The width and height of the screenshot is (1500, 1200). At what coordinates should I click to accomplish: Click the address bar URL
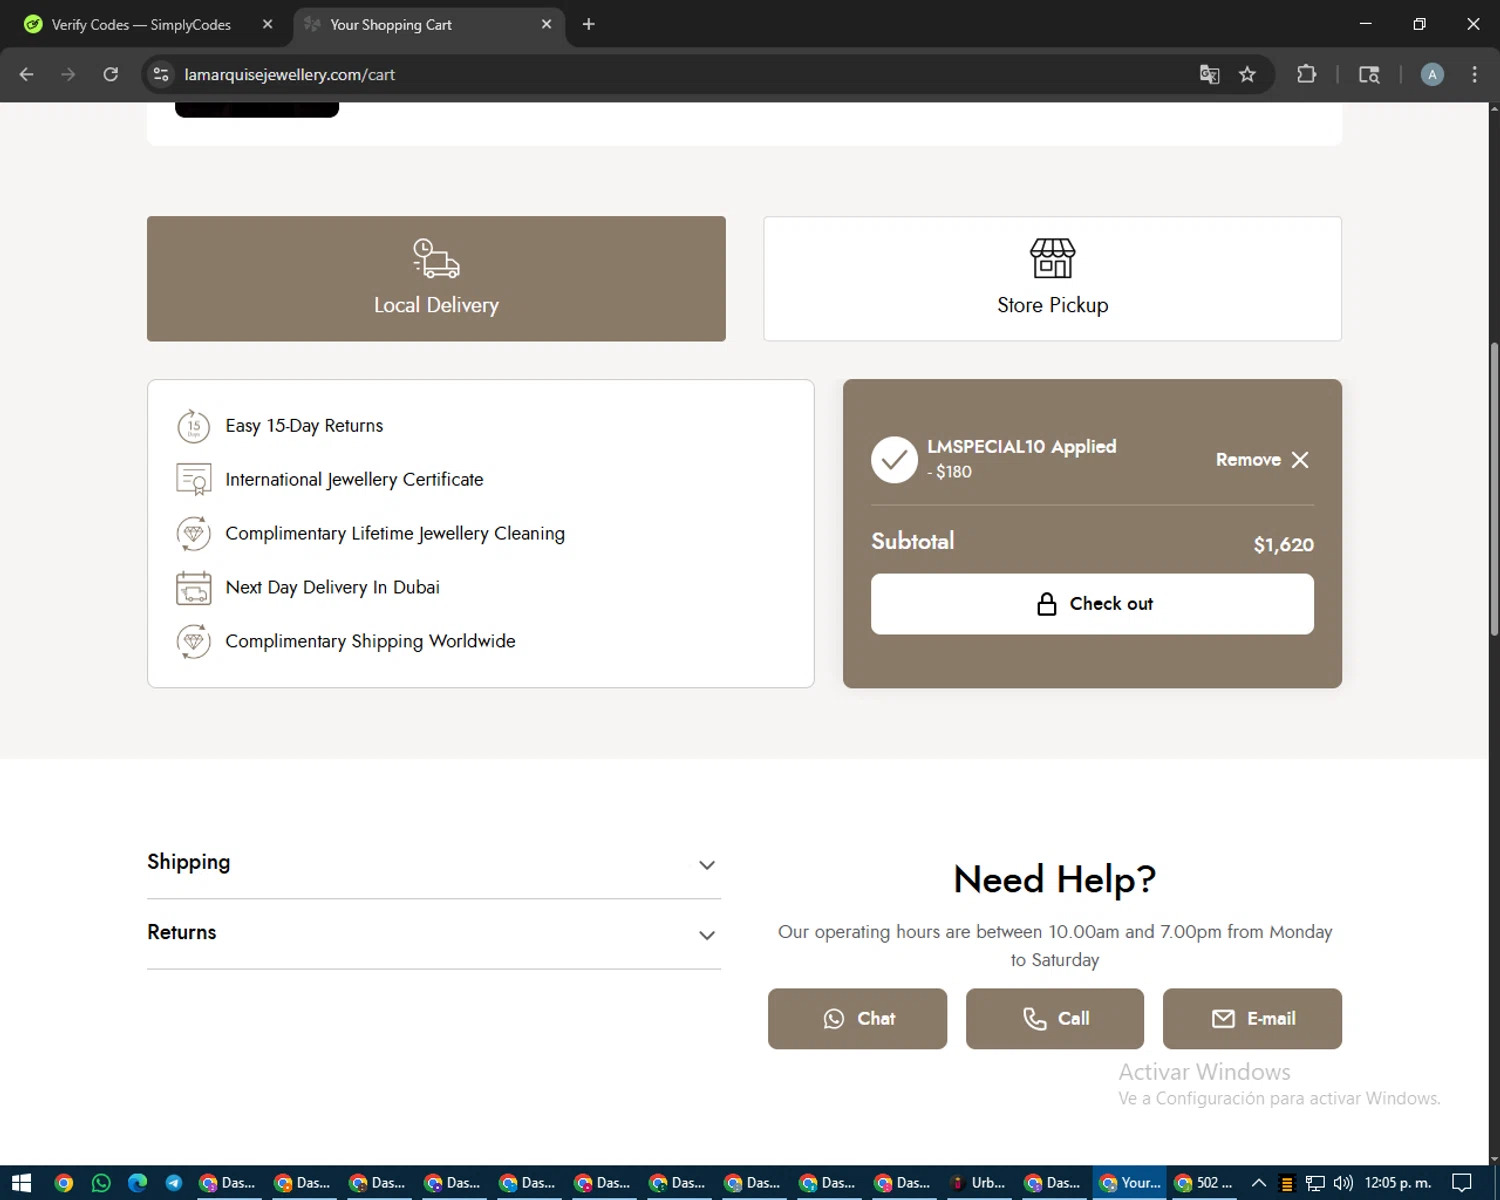[289, 75]
